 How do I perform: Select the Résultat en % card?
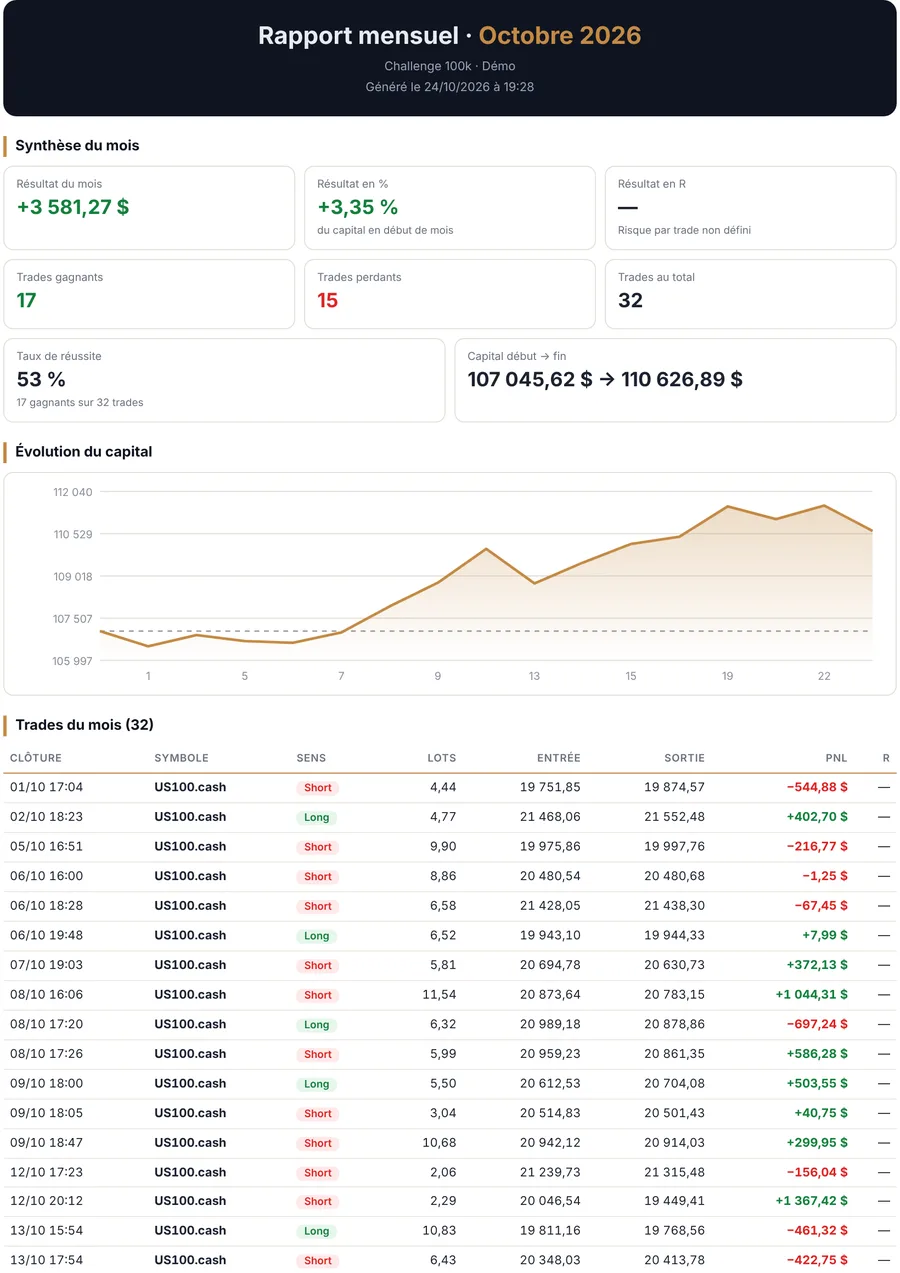(450, 208)
